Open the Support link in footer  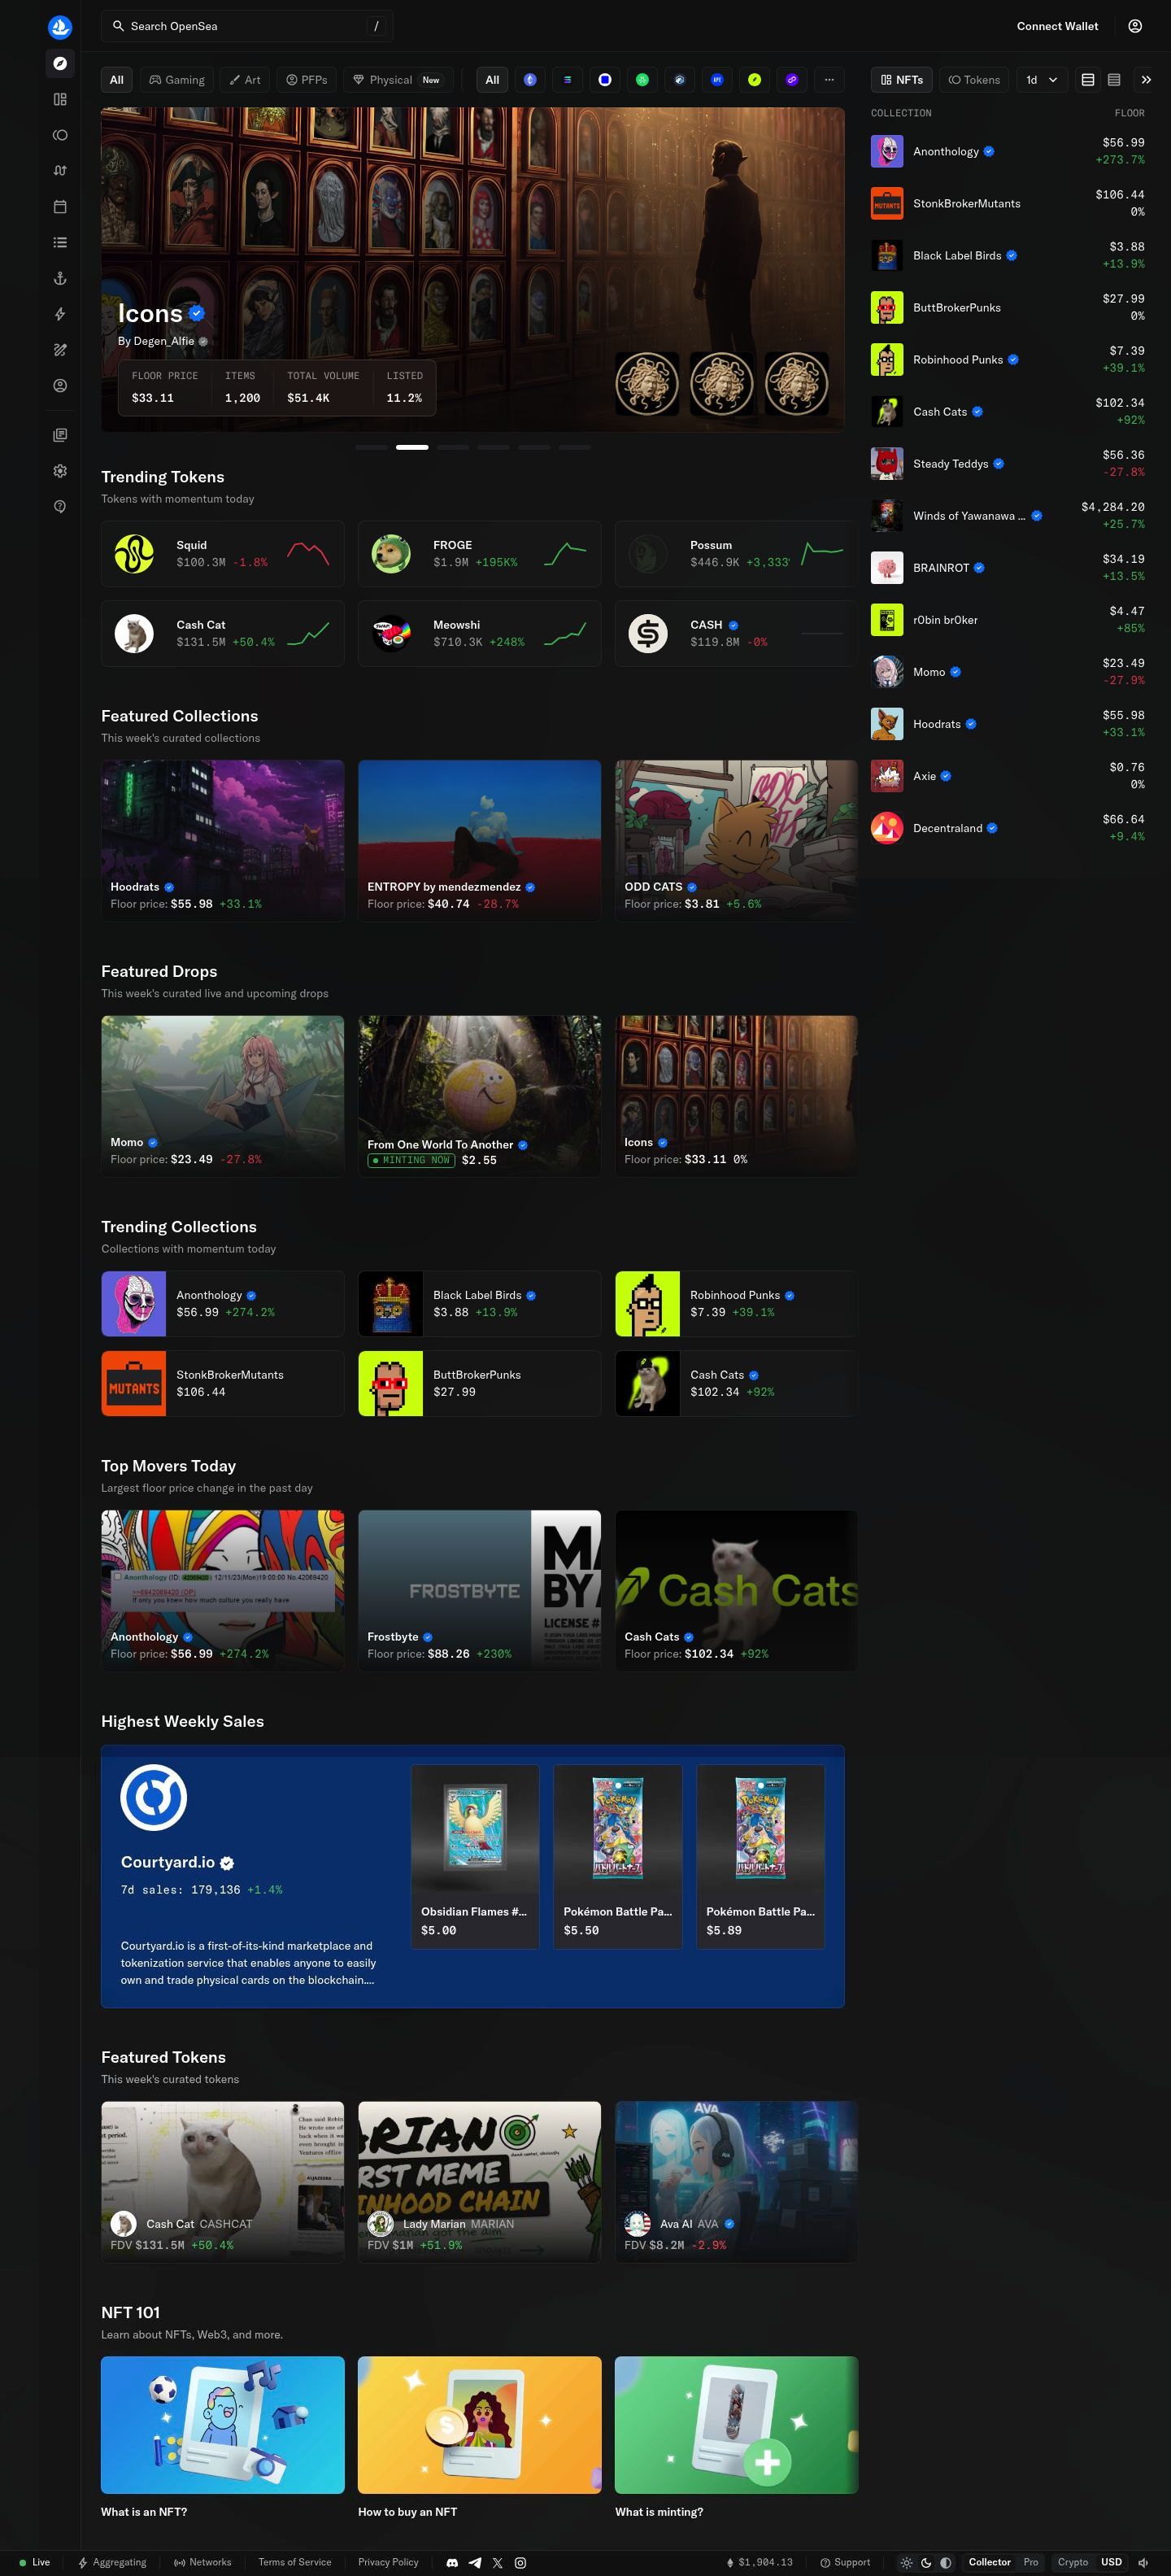[845, 2563]
